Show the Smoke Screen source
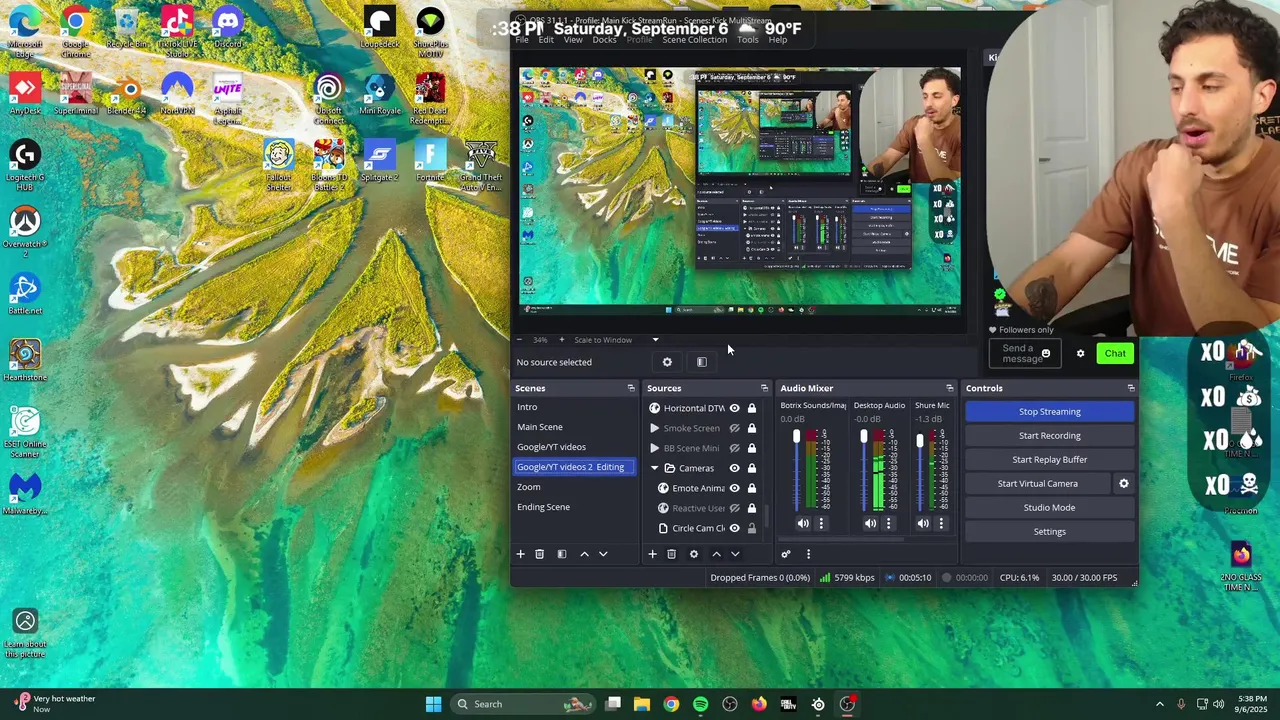This screenshot has width=1280, height=720. 734,428
